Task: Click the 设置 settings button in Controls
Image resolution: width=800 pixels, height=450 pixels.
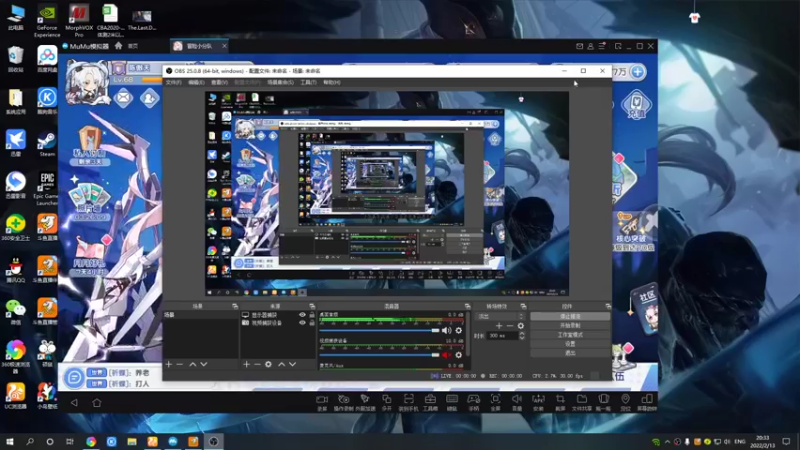Action: (570, 344)
